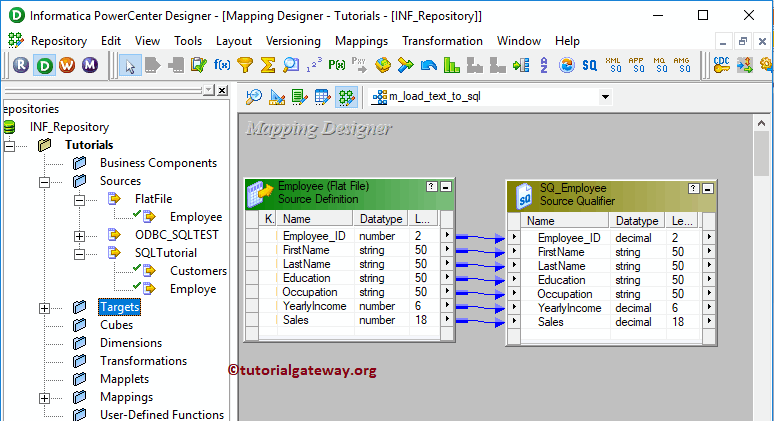This screenshot has height=421, width=774.
Task: Add the blue curved-arrow Update Strategy
Action: [428, 65]
